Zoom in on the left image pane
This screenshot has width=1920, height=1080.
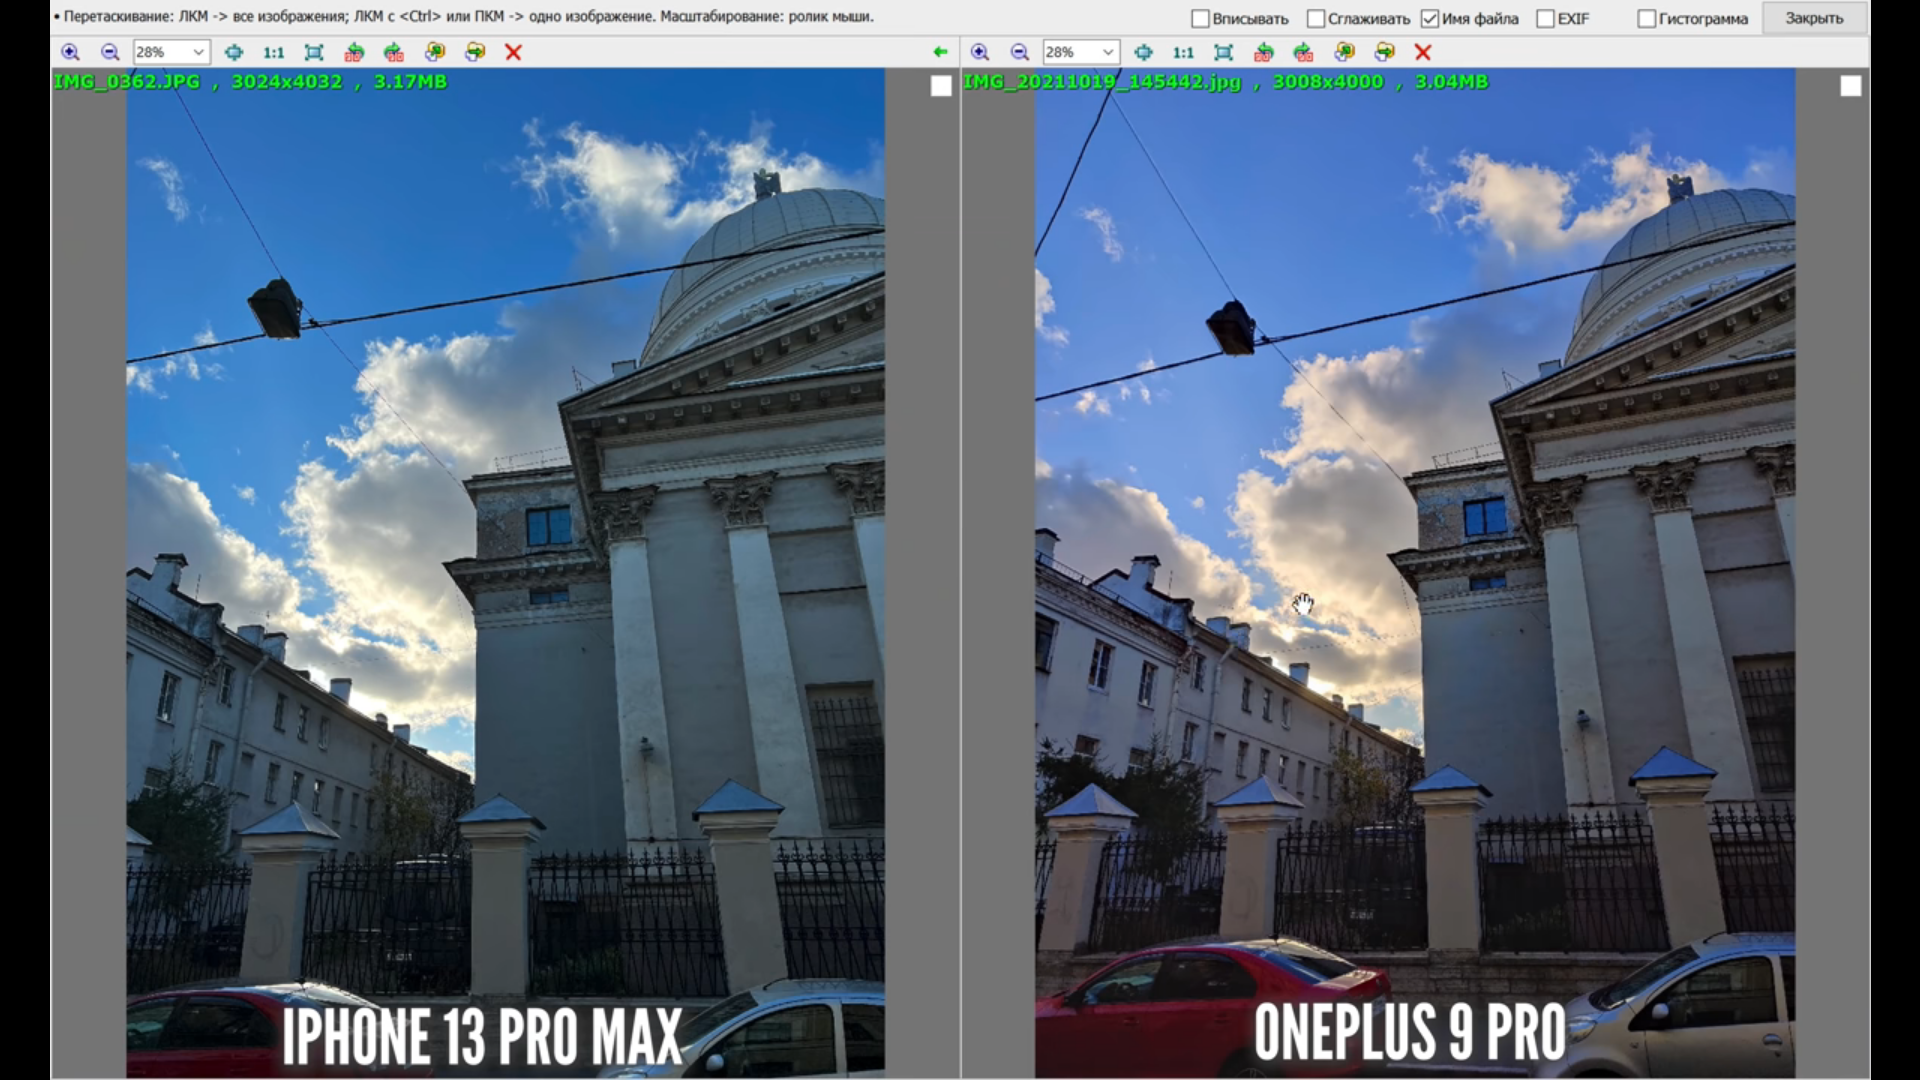pos(70,52)
